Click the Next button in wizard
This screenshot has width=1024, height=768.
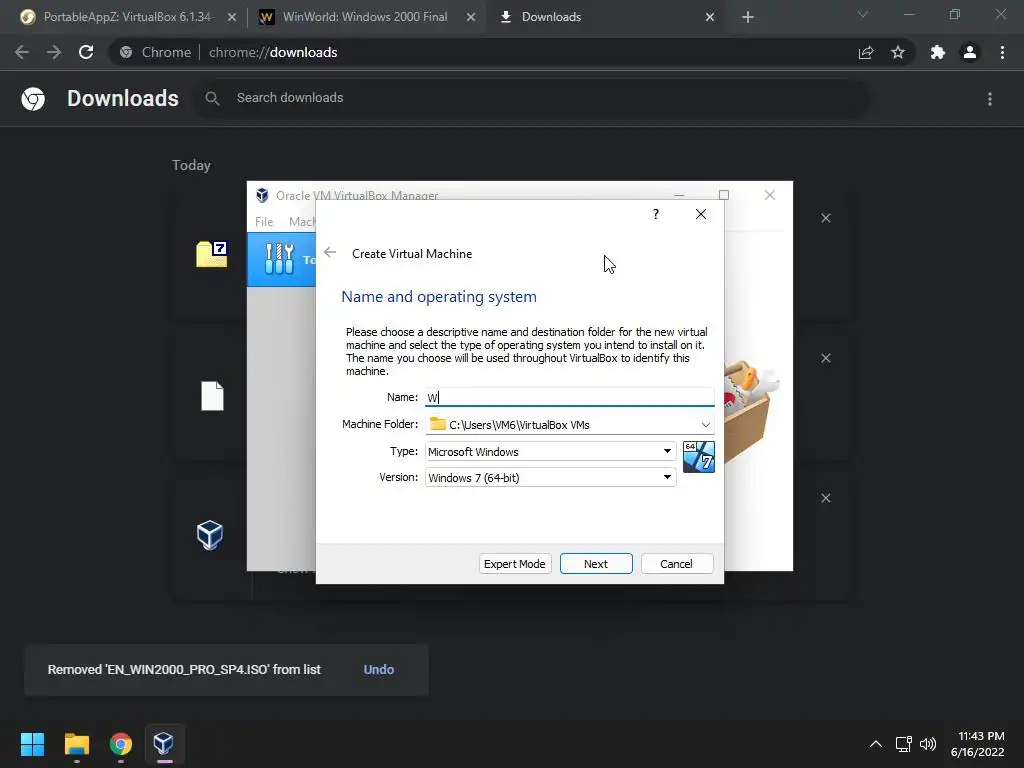point(596,564)
